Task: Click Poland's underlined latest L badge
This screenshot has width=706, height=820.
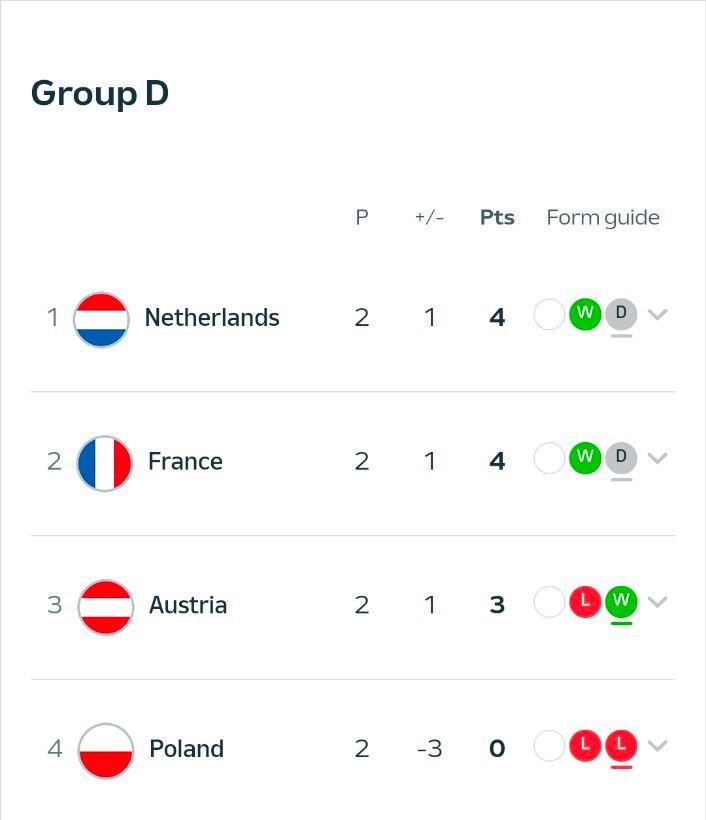Action: coord(621,746)
